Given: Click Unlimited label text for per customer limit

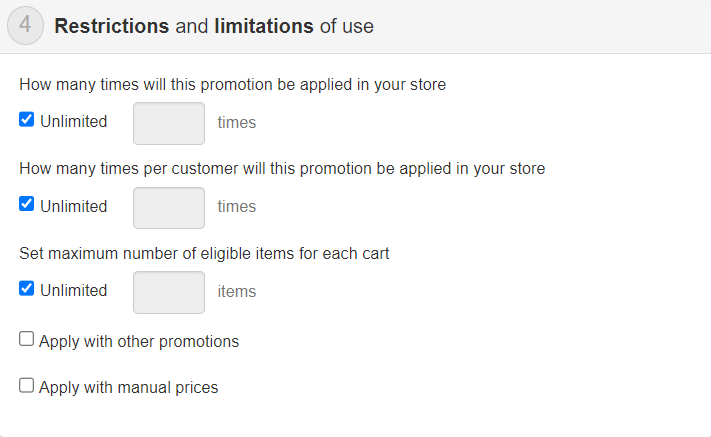Looking at the screenshot, I should [73, 206].
